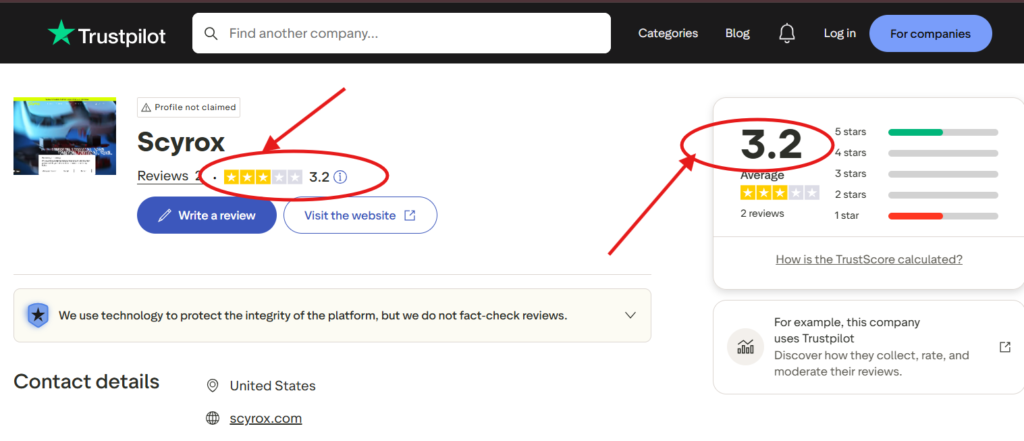This screenshot has height=441, width=1024.
Task: Select Log in
Action: pos(839,33)
